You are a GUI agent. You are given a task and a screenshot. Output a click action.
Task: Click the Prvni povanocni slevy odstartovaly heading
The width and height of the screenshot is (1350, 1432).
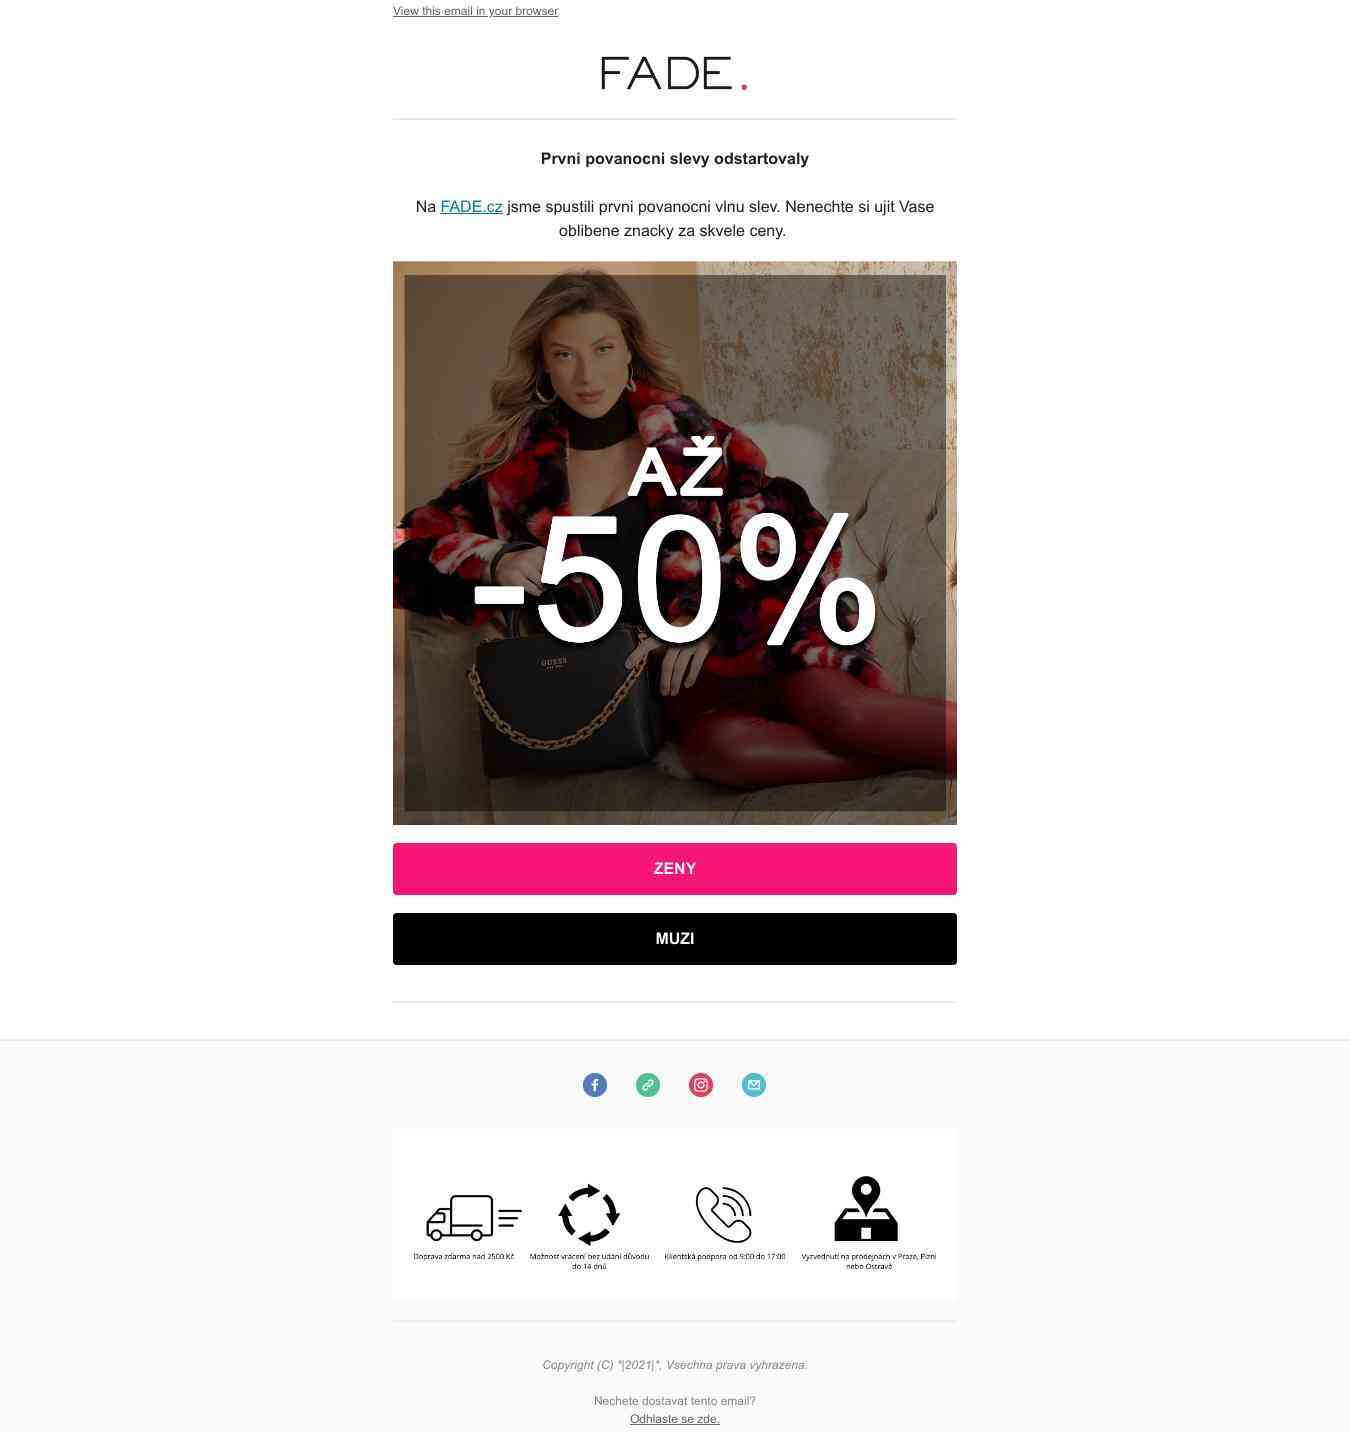tap(675, 159)
